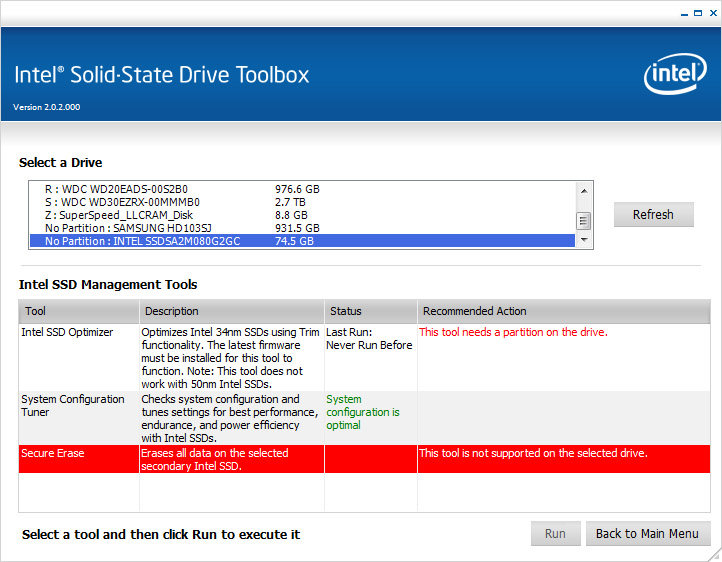Click the Status column header
Image resolution: width=722 pixels, height=562 pixels.
(371, 312)
